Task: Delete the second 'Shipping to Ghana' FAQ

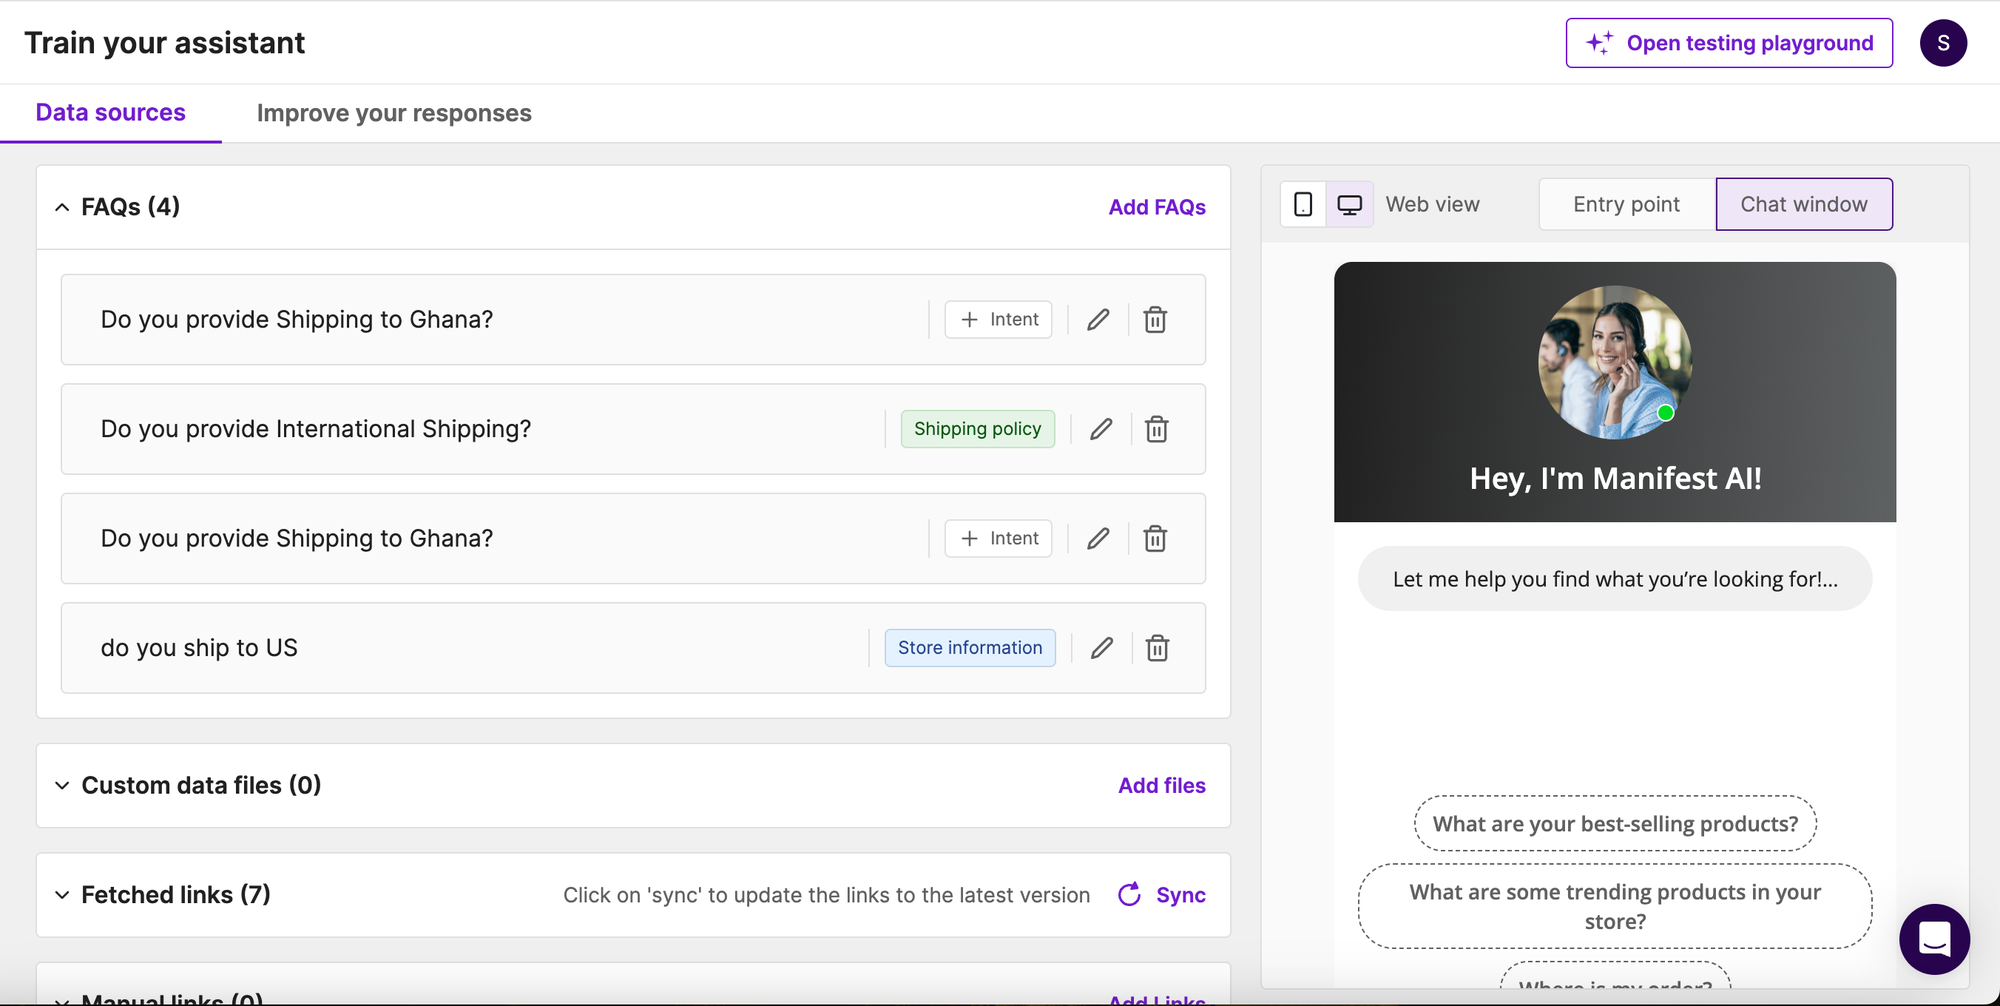Action: click(x=1155, y=539)
